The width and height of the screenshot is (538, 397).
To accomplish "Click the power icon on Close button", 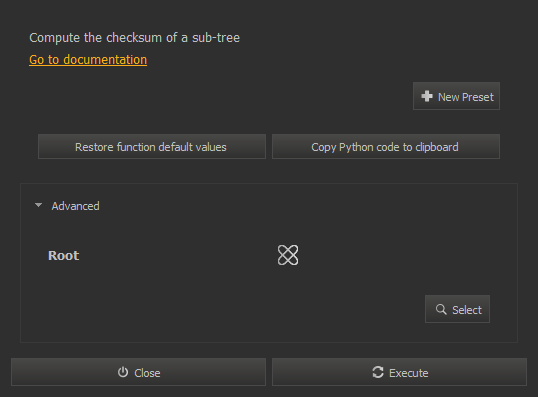I will 123,372.
